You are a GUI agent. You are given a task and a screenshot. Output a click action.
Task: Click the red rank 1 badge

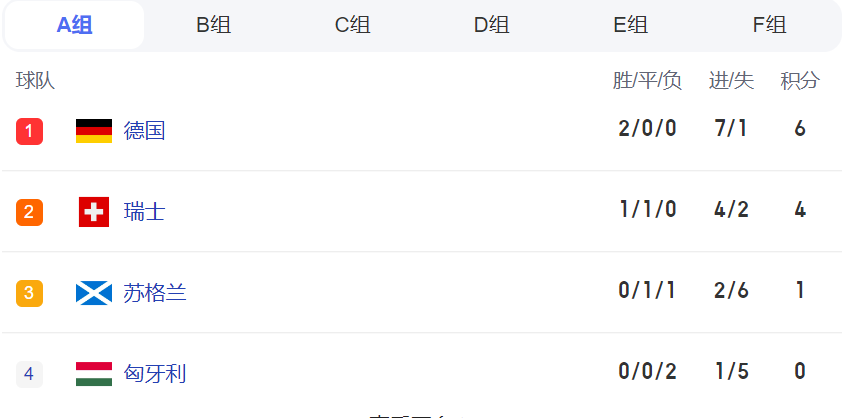coord(29,131)
